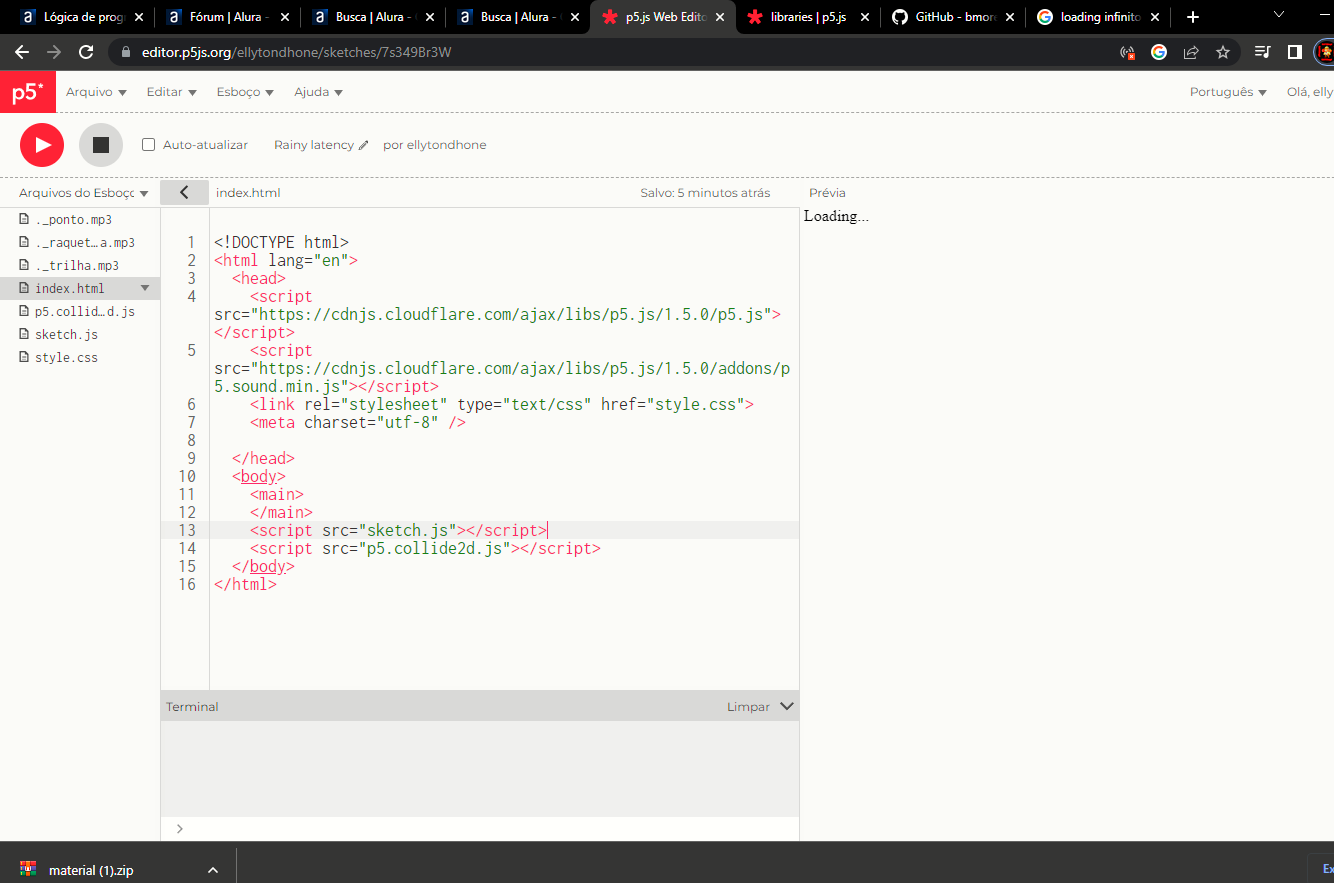
Task: Click the Prévia preview heading
Action: [827, 193]
